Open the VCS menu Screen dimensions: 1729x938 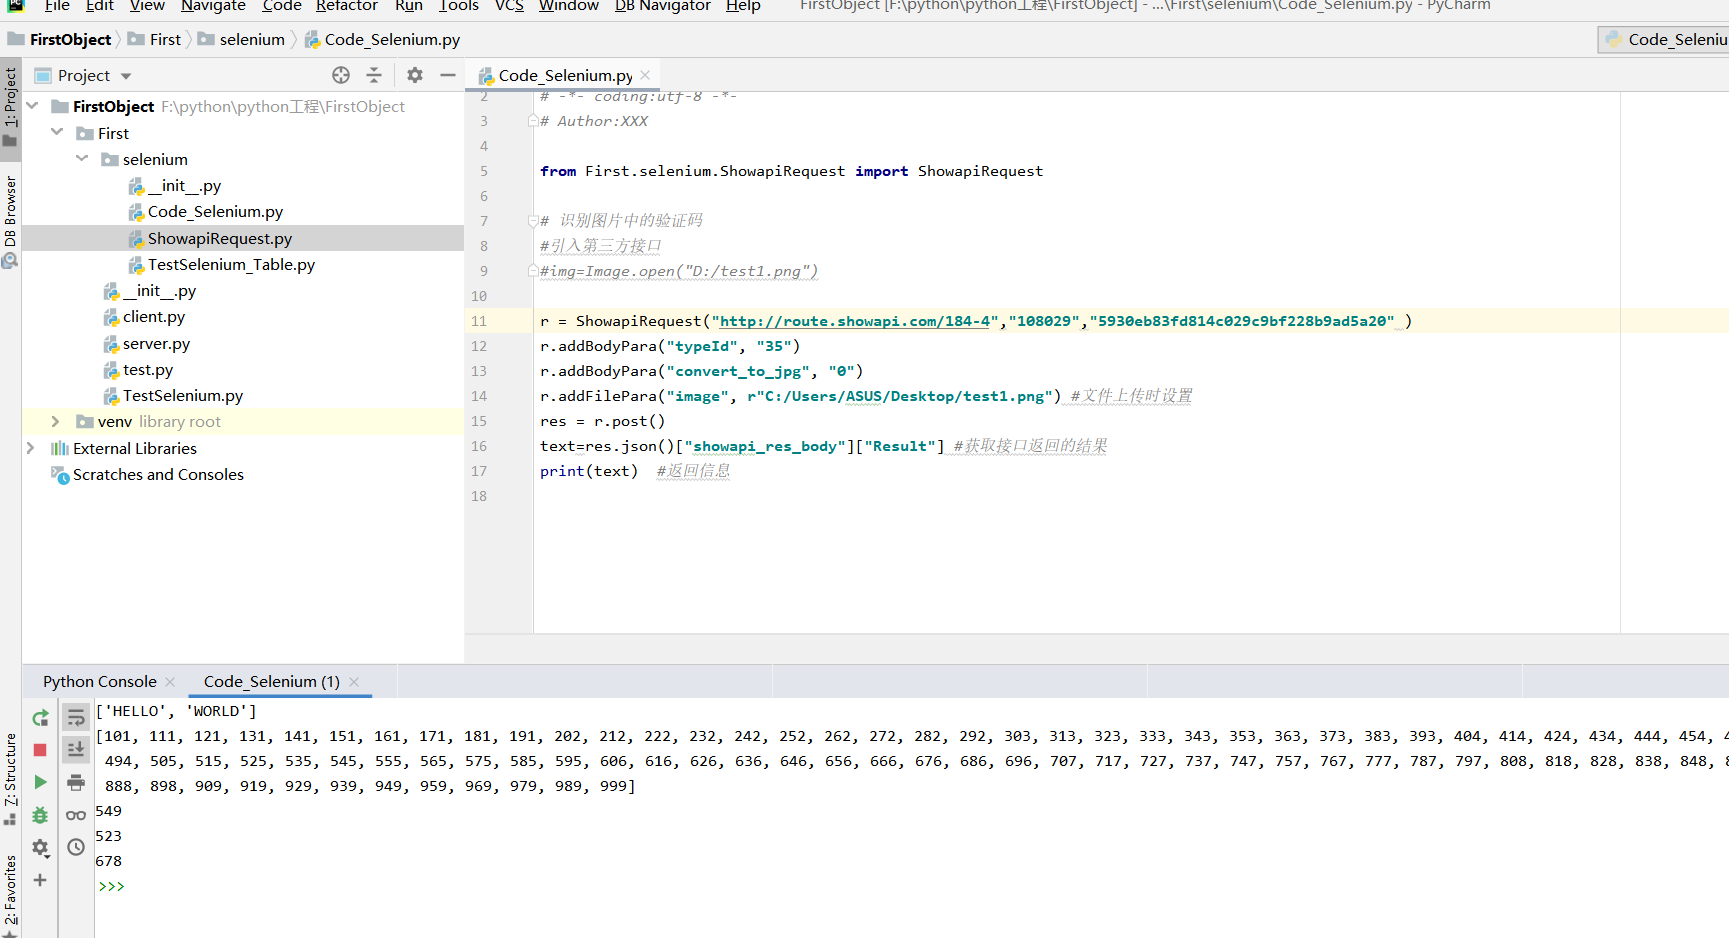pos(509,6)
